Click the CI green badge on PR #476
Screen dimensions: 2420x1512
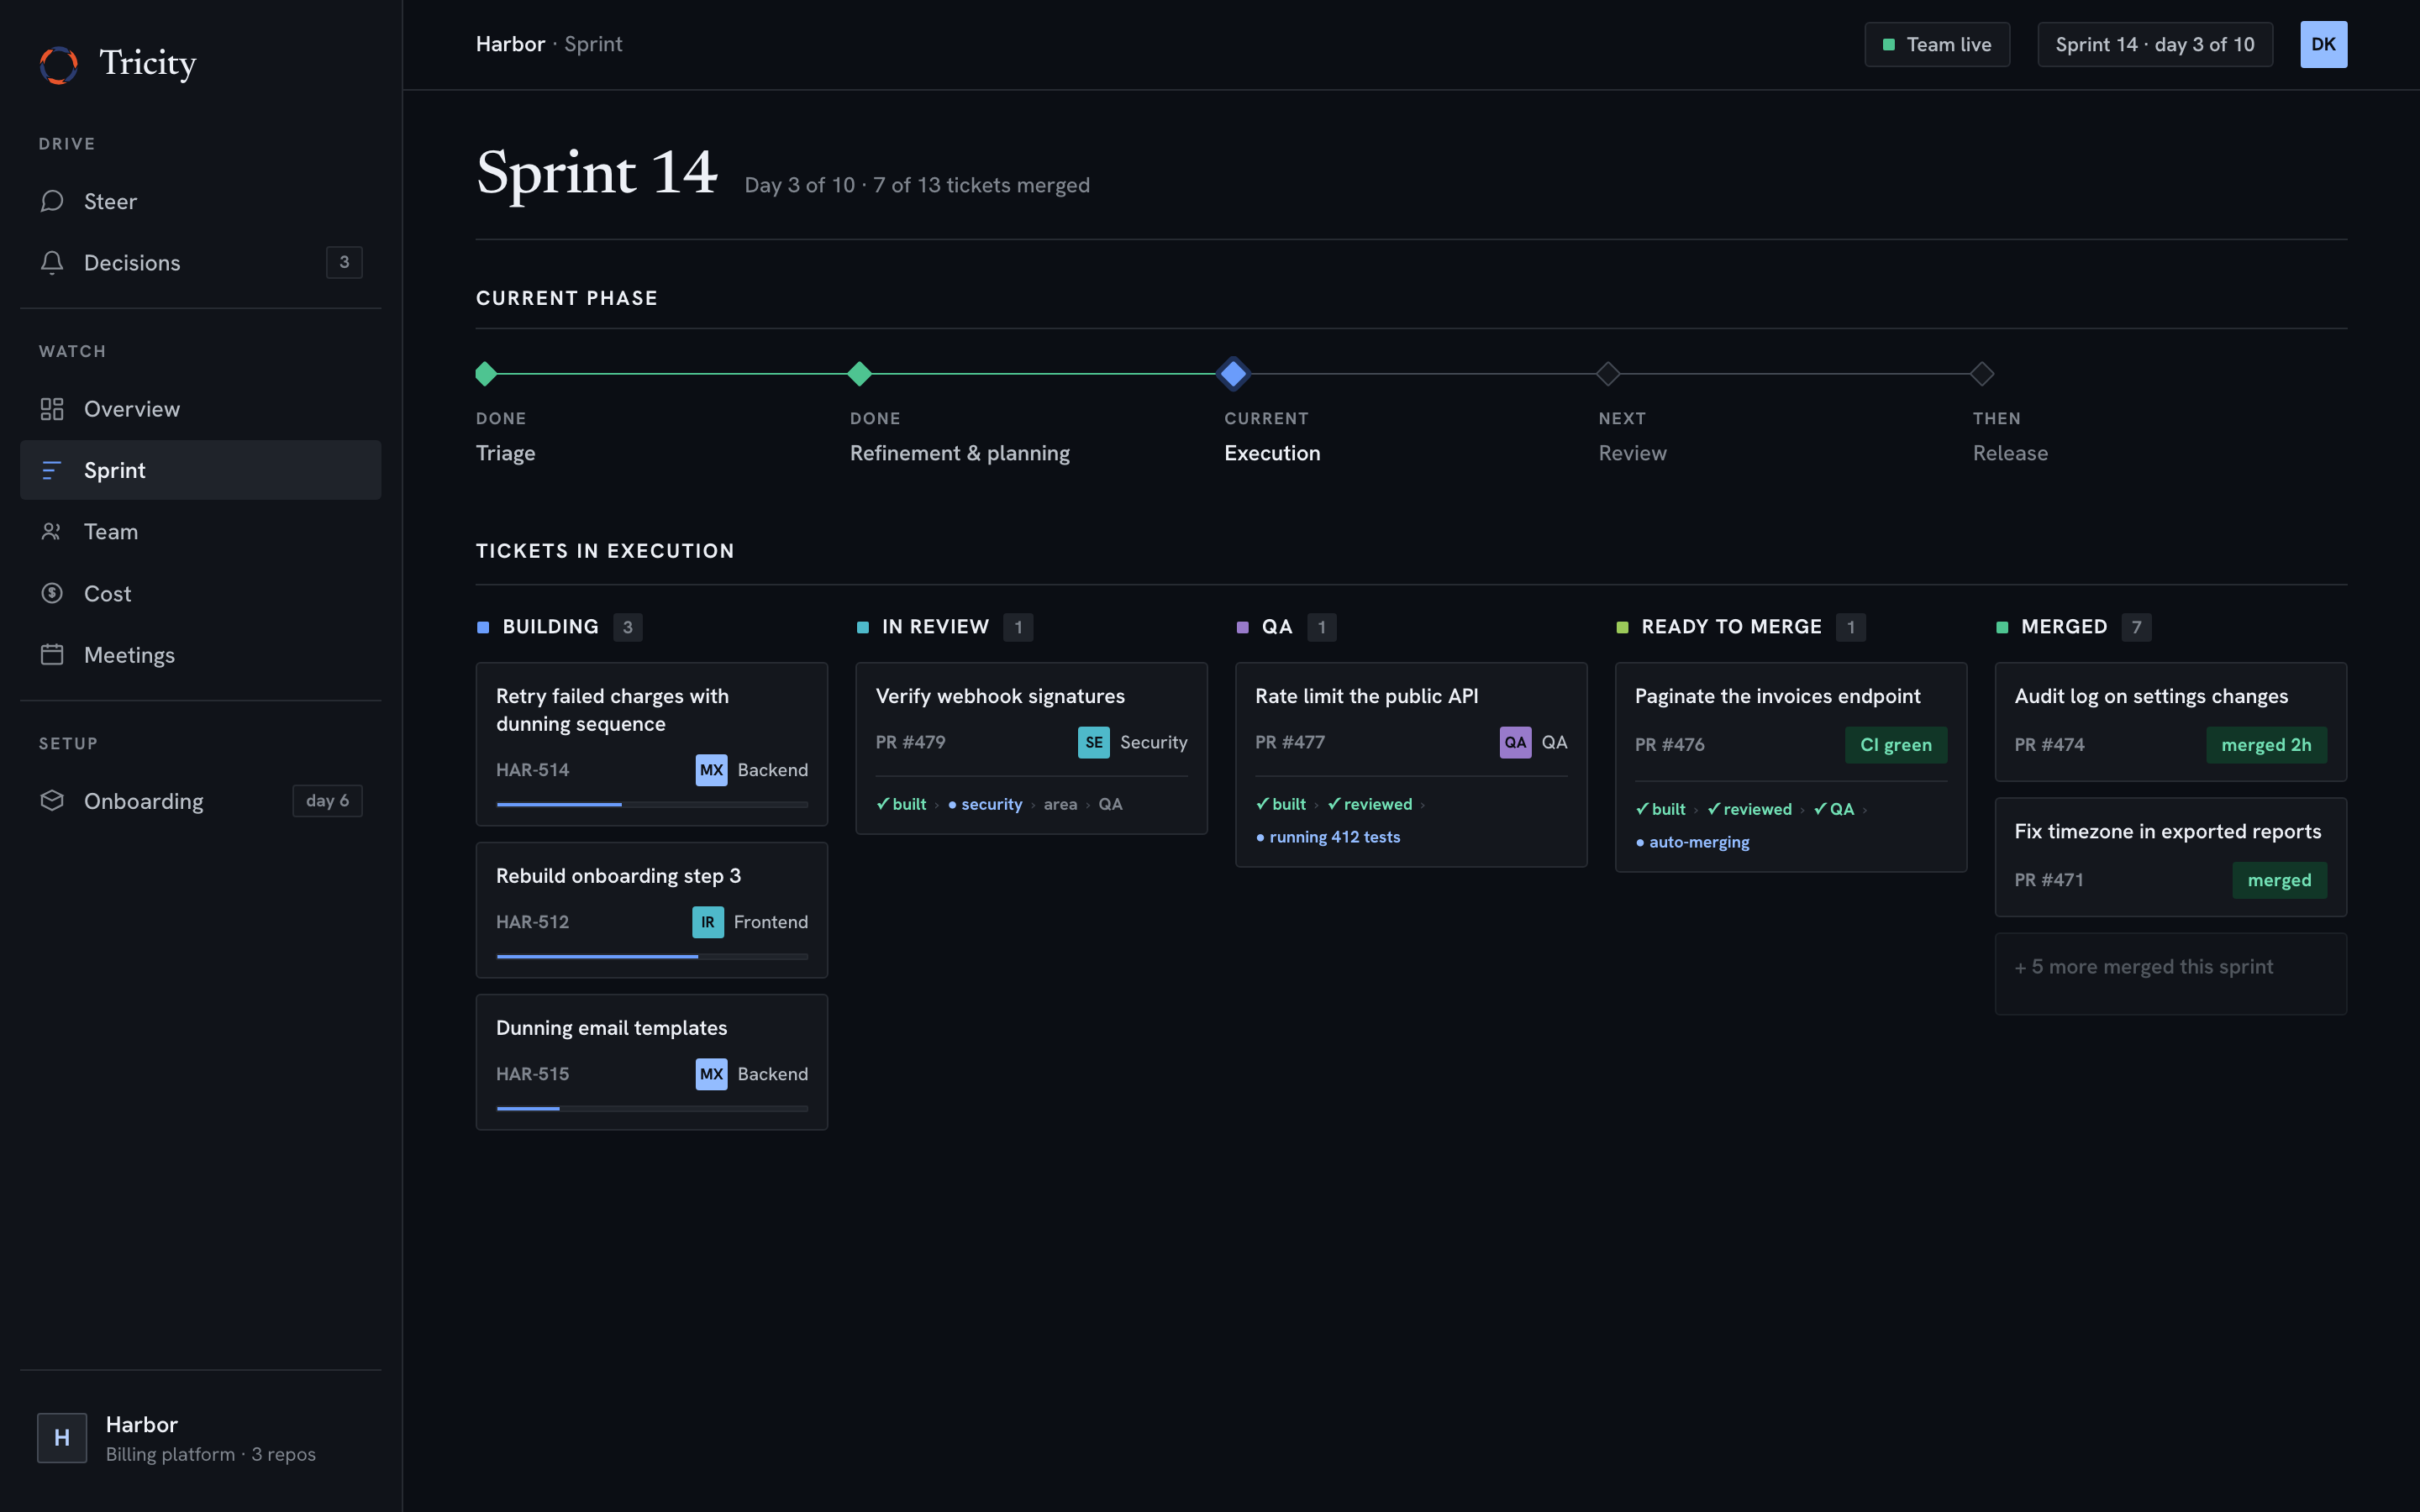(x=1895, y=745)
